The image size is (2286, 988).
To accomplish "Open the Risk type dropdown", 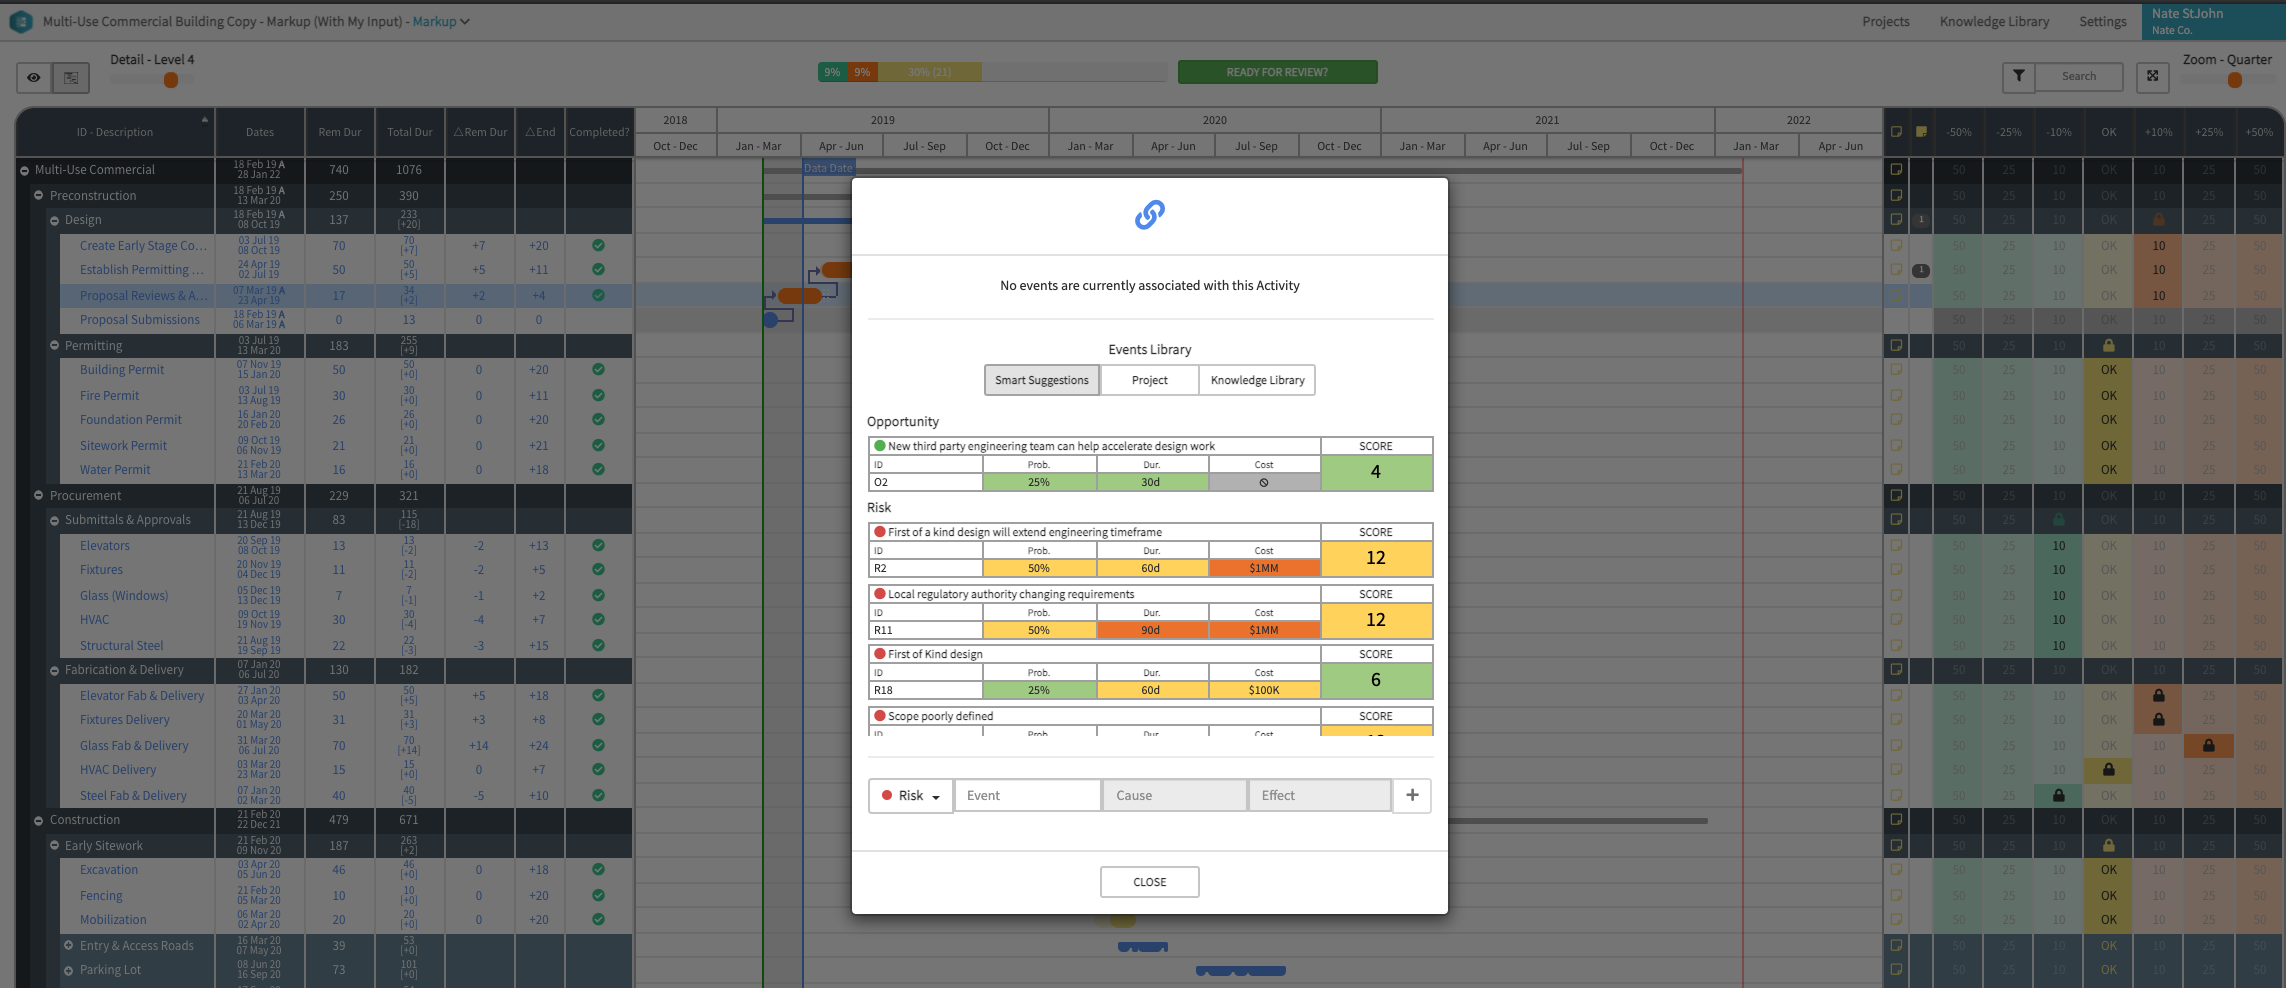I will [x=910, y=795].
